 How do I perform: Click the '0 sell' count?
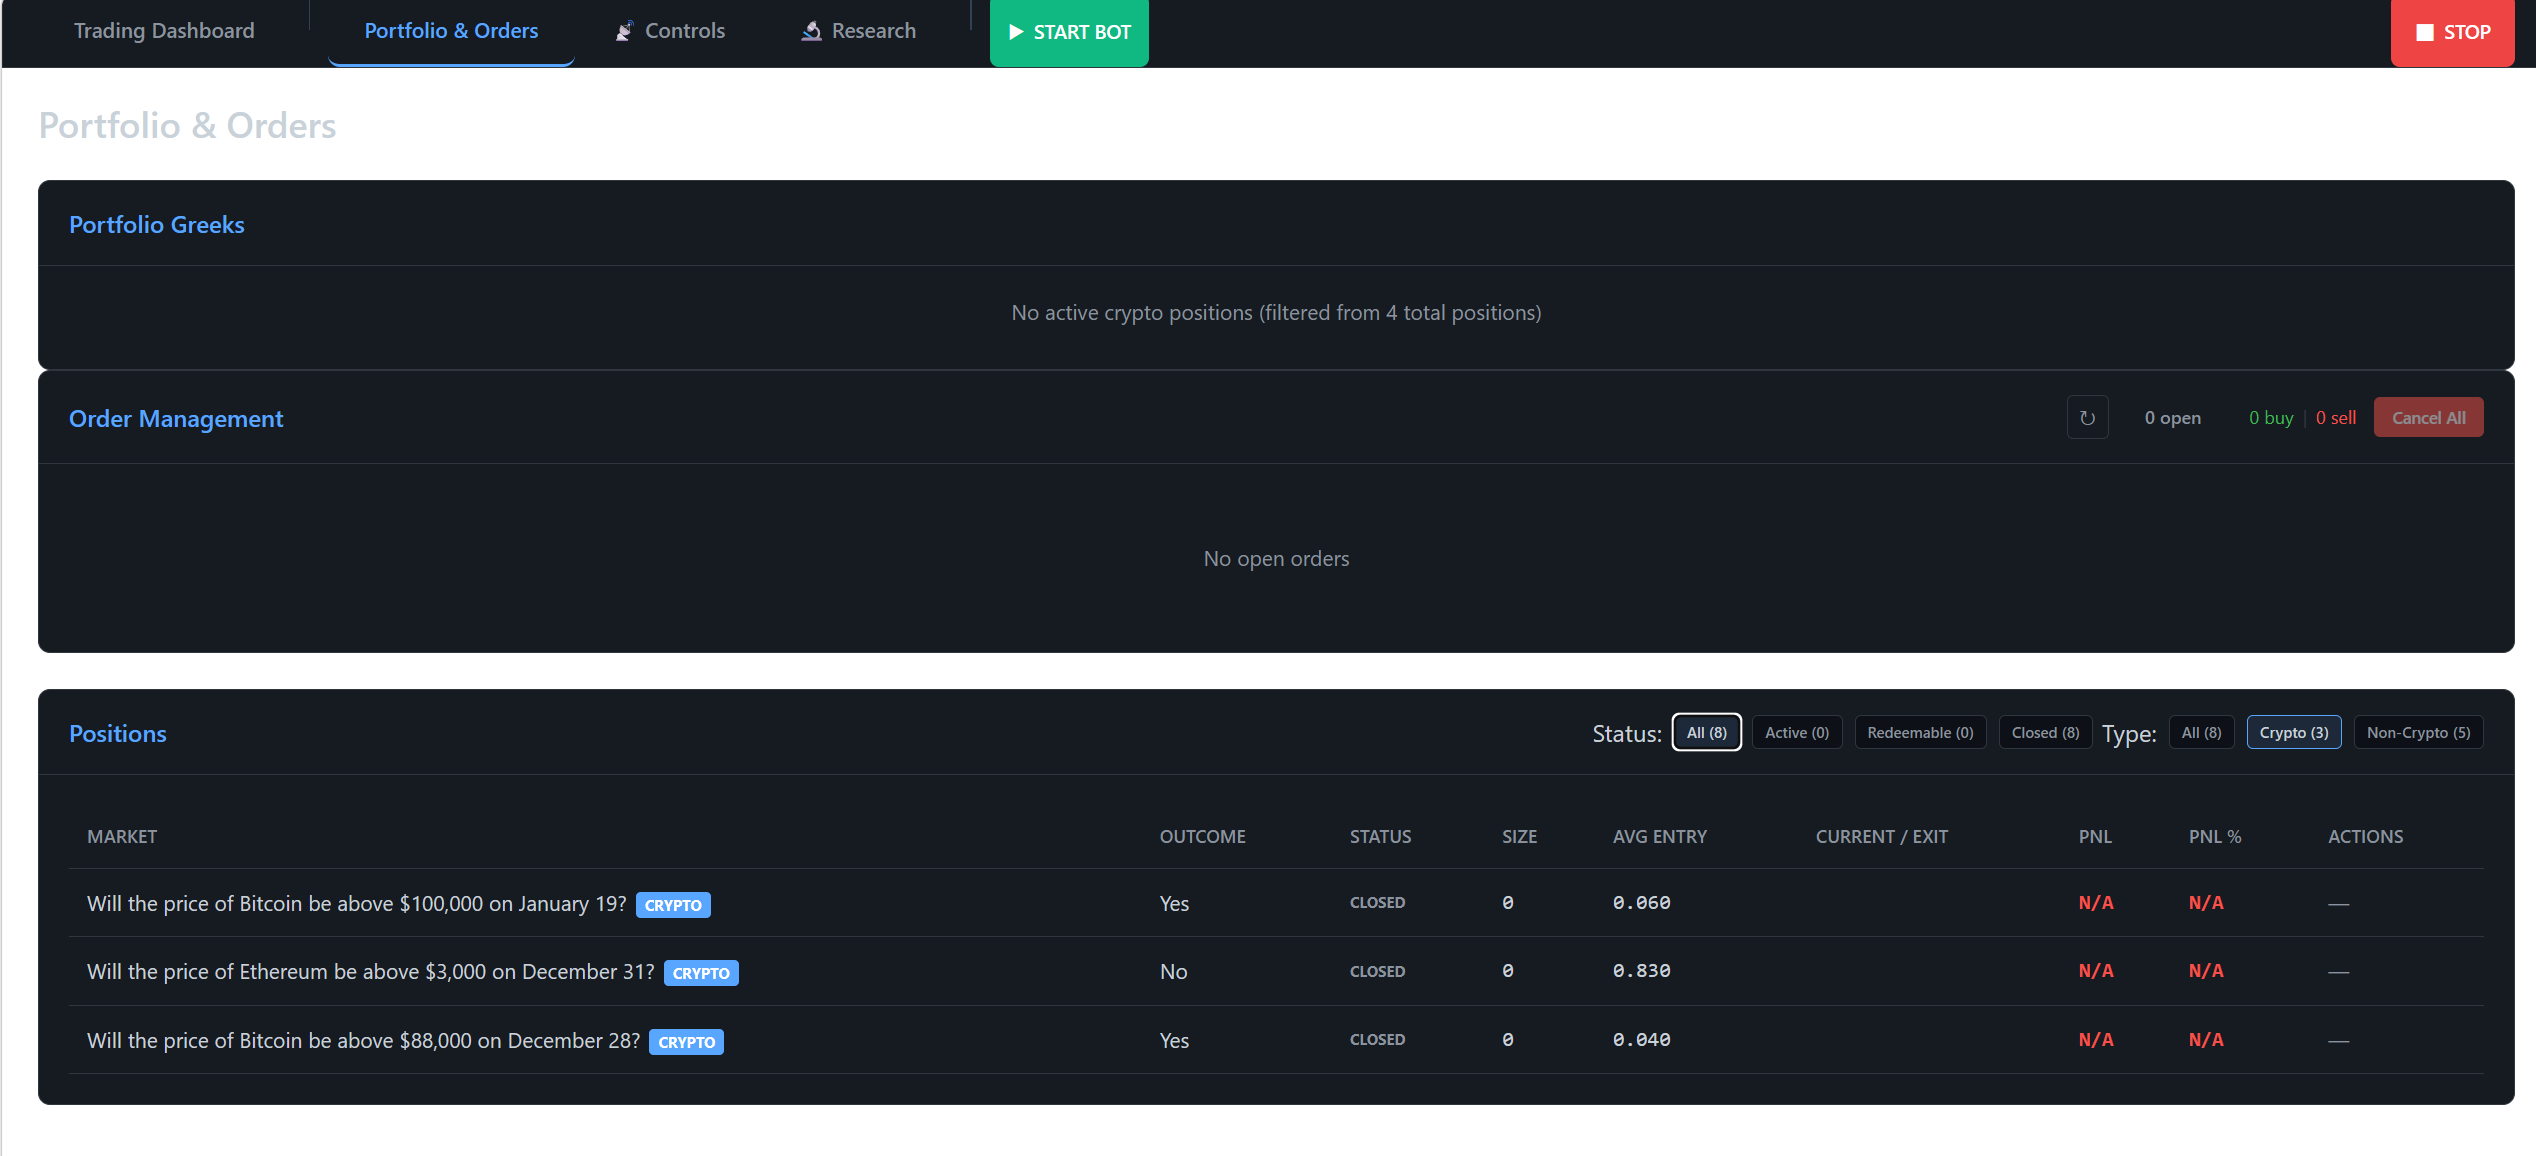click(x=2336, y=418)
